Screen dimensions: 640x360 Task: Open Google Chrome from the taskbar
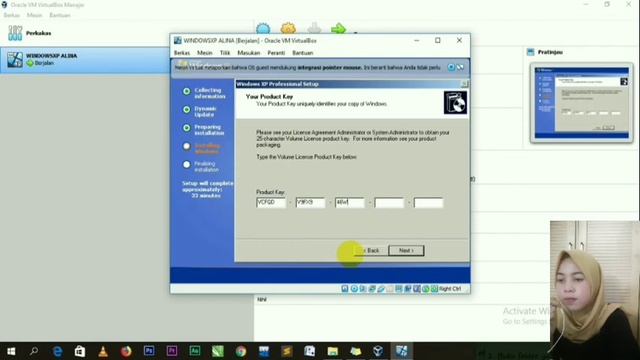click(241, 351)
